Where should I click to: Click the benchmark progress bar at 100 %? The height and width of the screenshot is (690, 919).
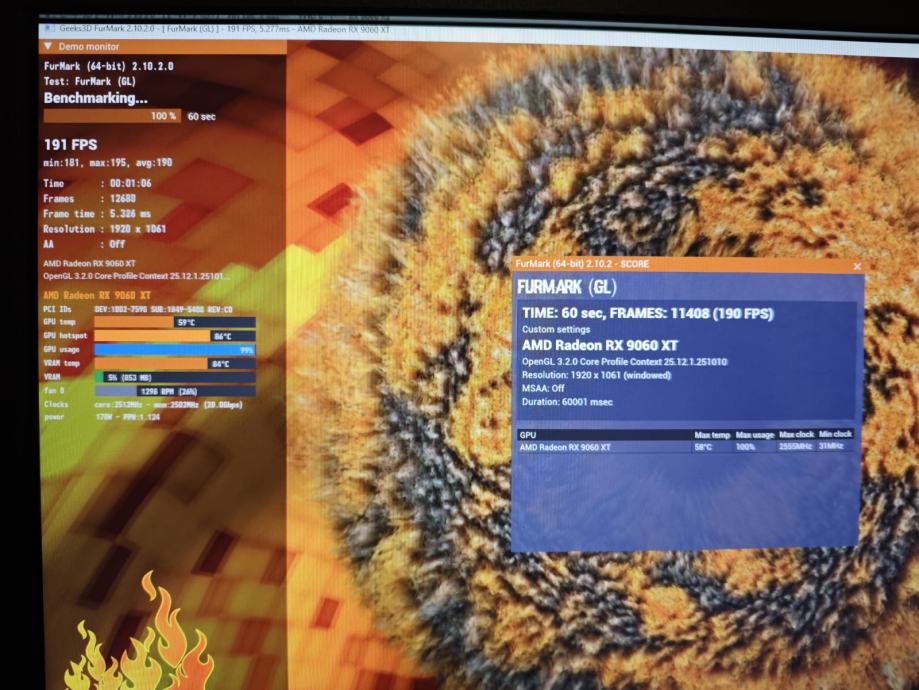[x=112, y=116]
